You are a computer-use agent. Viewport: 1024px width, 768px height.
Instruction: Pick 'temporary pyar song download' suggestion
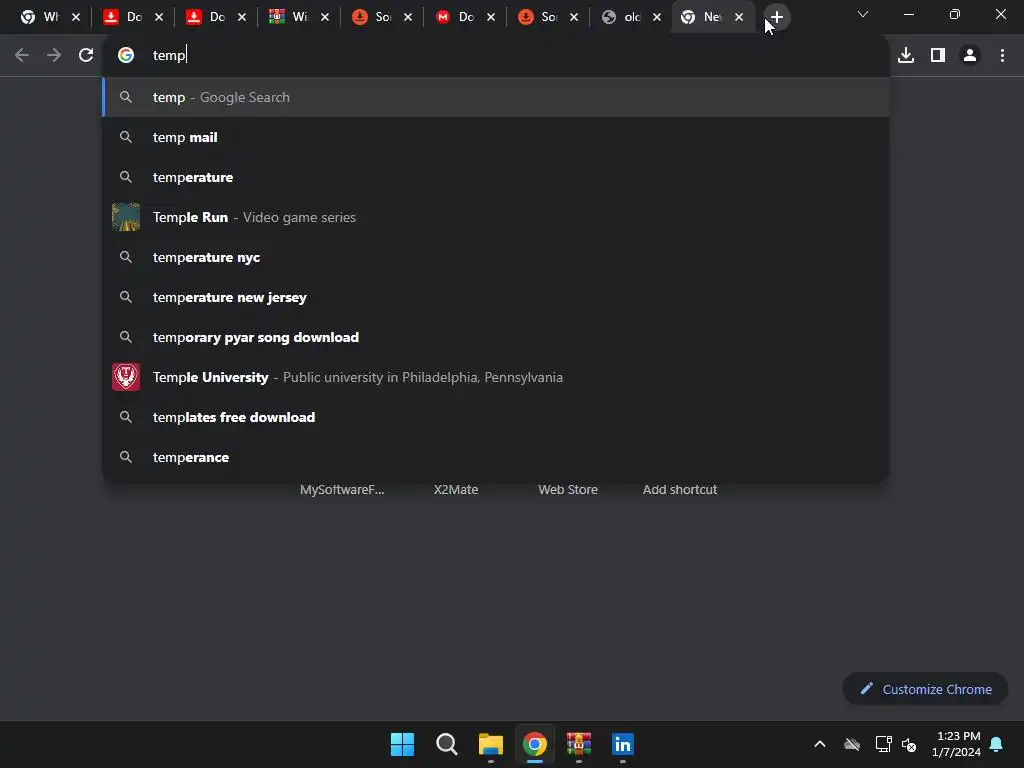(496, 337)
